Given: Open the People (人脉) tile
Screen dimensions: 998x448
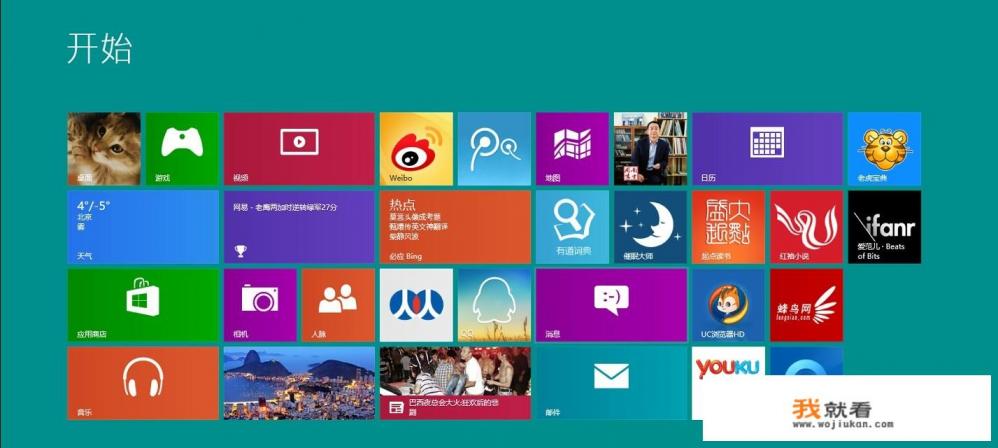Looking at the screenshot, I should pyautogui.click(x=338, y=305).
